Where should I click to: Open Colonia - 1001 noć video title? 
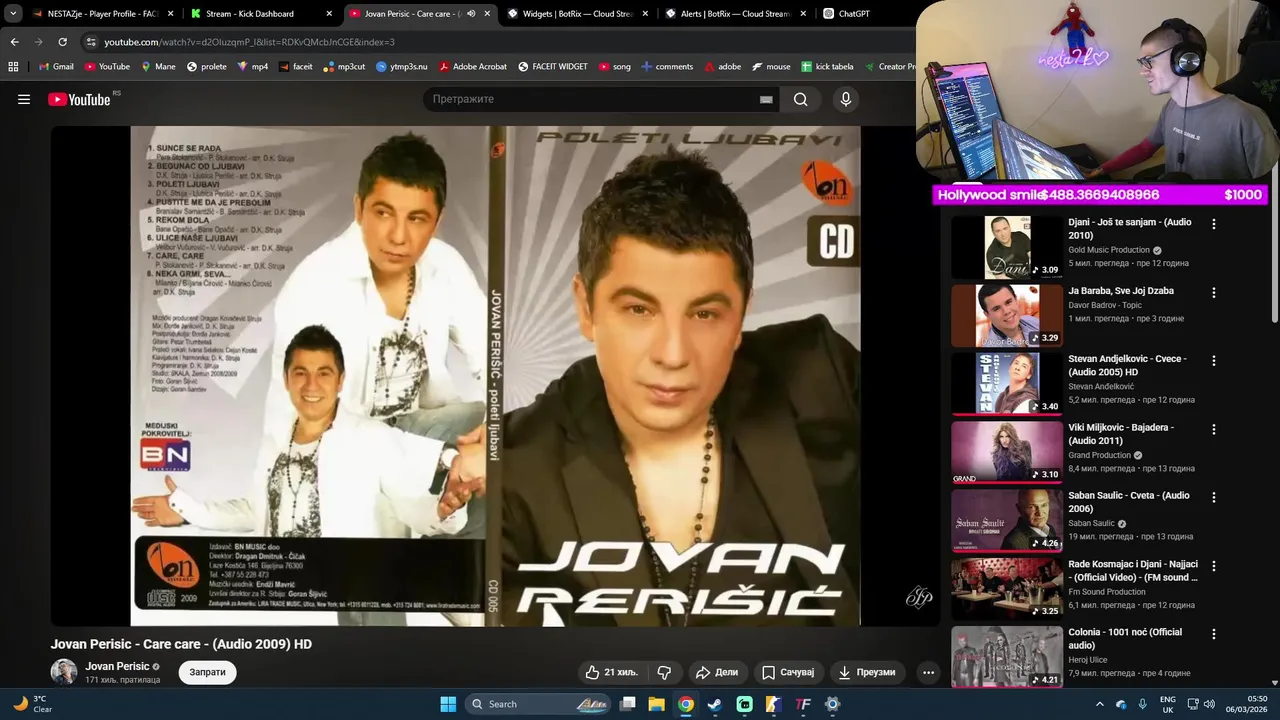(1125, 638)
